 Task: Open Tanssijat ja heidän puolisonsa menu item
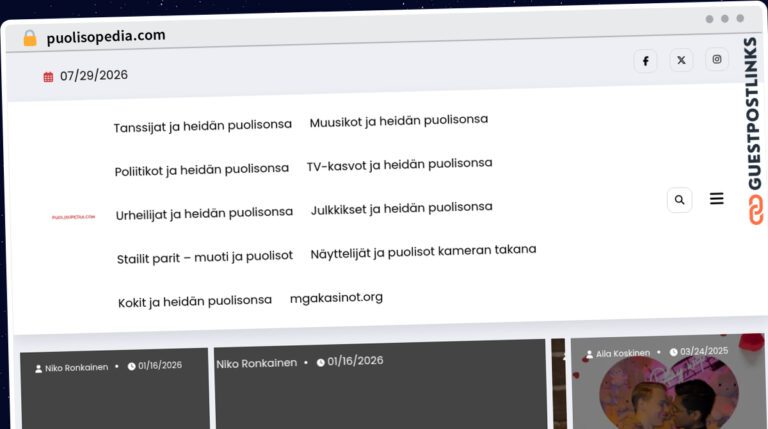[x=203, y=126]
